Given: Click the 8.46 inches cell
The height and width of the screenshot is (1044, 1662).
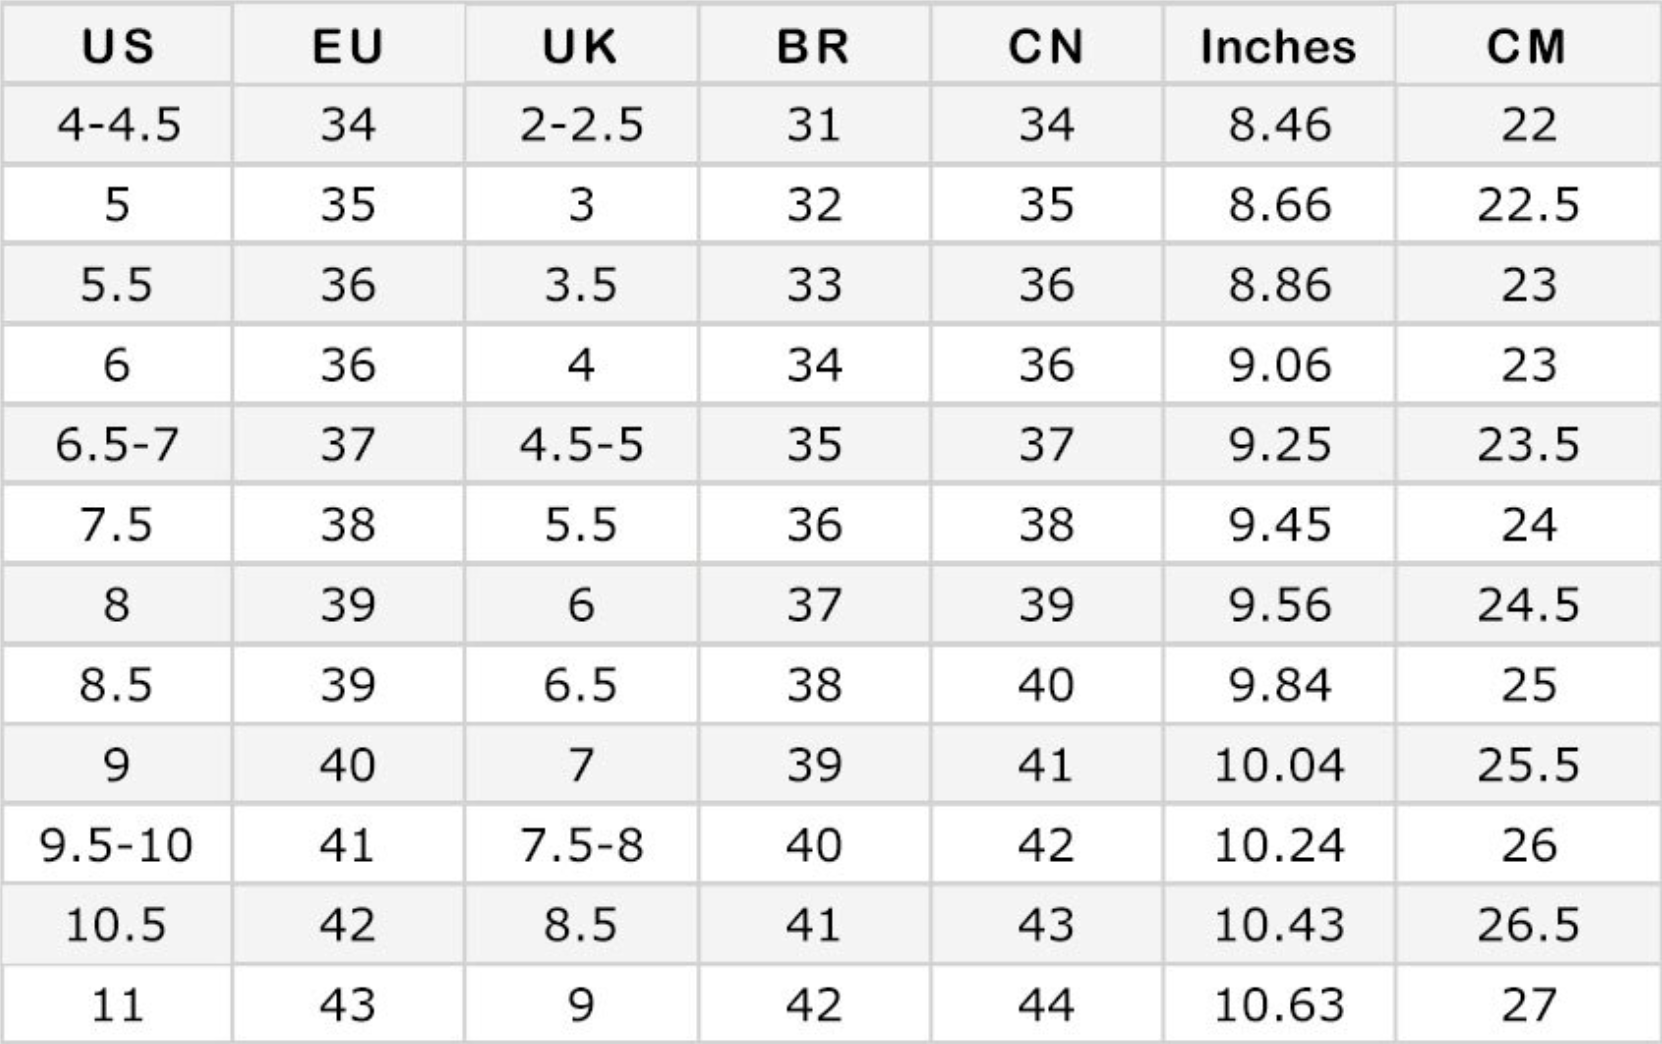Looking at the screenshot, I should 1279,125.
